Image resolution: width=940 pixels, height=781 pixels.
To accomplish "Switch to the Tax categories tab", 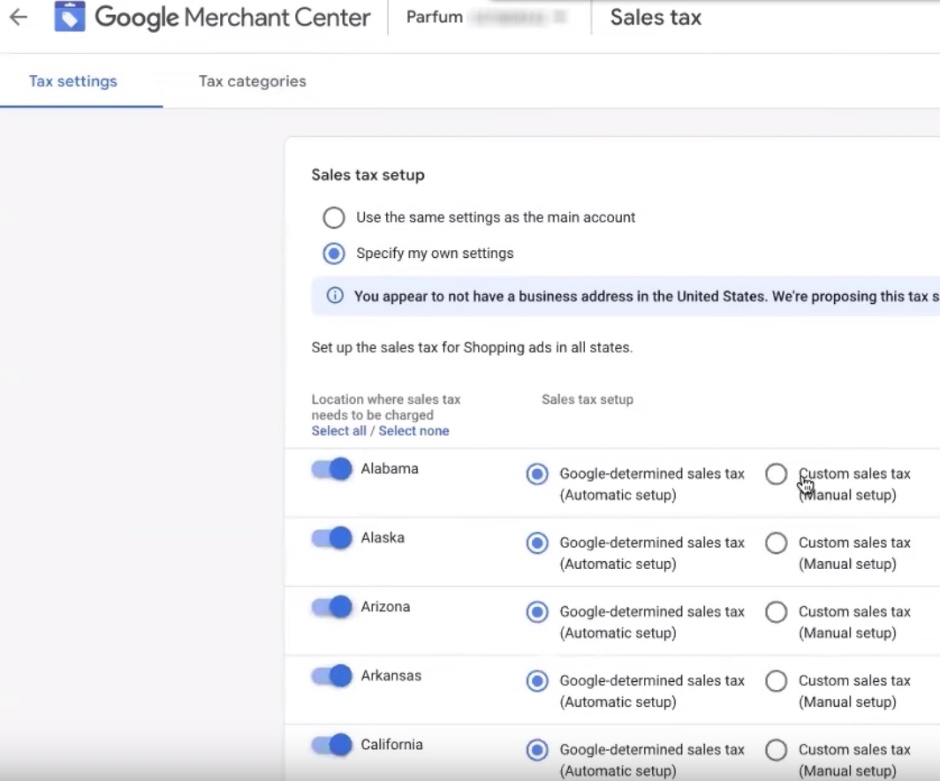I will point(252,81).
